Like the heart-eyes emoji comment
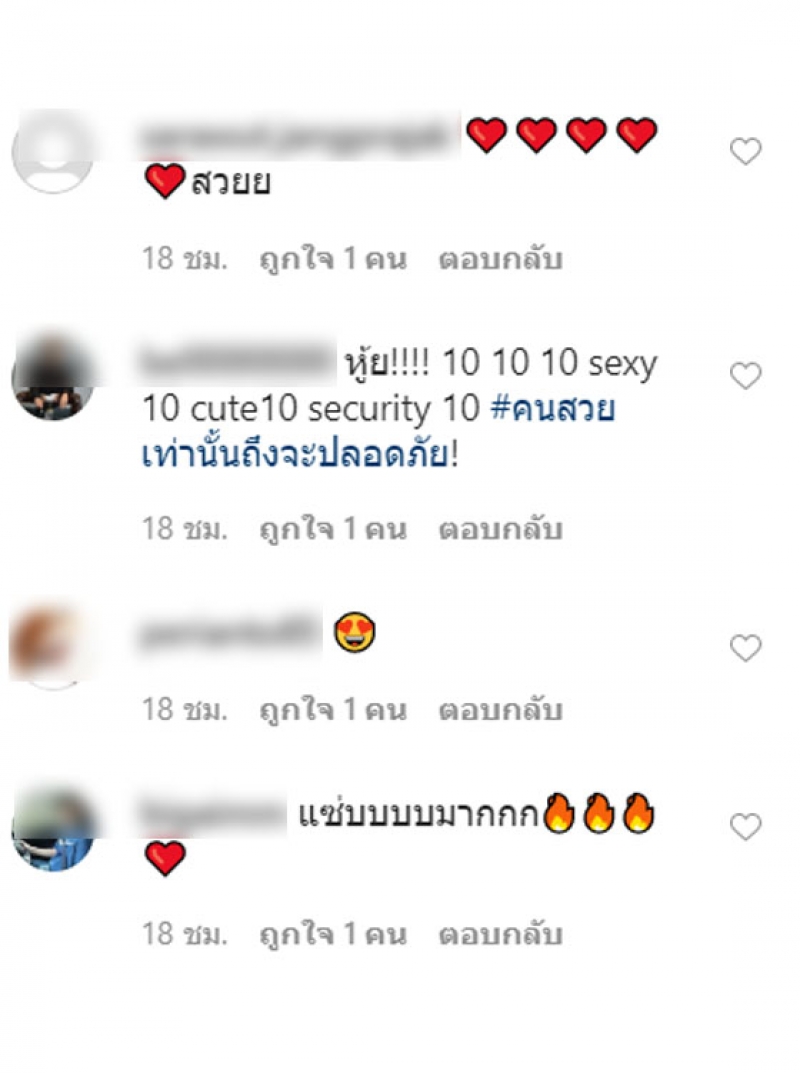 [x=745, y=648]
